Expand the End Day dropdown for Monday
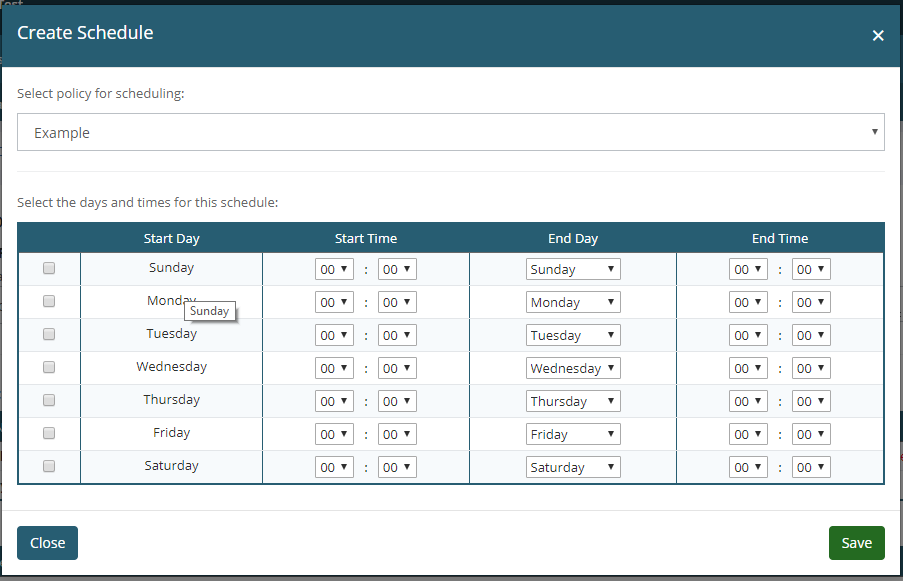This screenshot has width=903, height=581. (573, 303)
